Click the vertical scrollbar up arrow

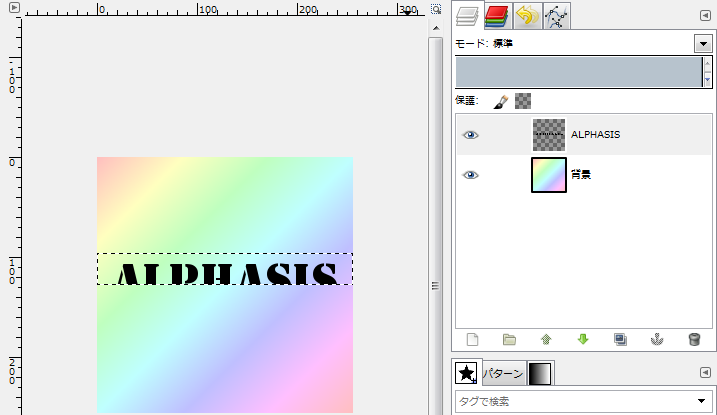point(436,28)
